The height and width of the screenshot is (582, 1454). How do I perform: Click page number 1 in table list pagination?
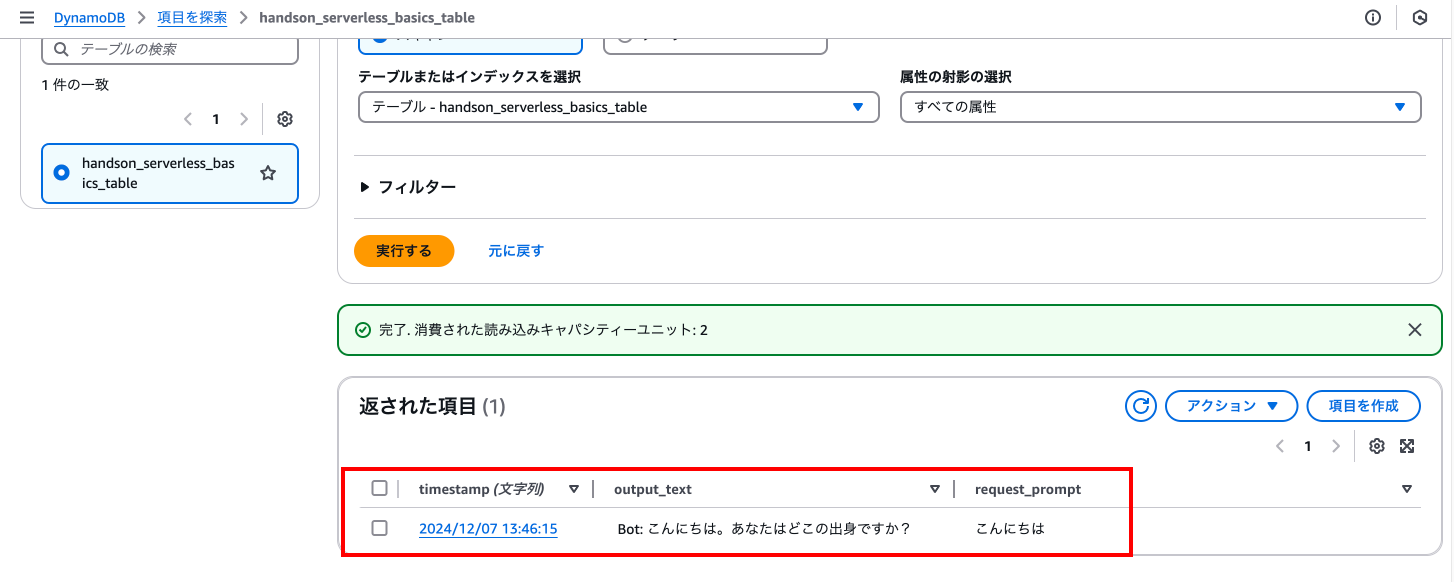tap(215, 119)
